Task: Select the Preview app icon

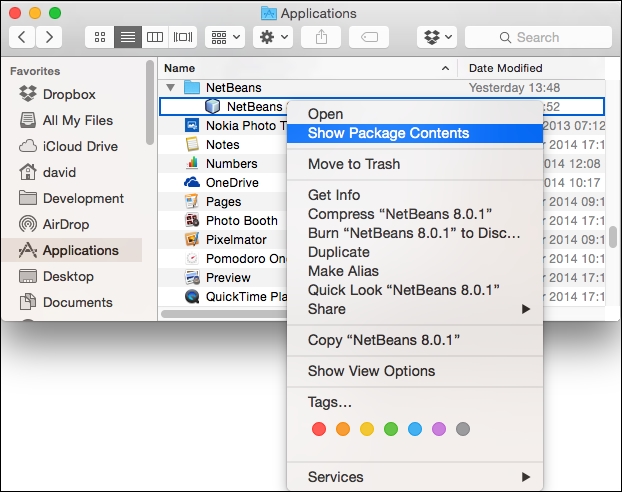Action: (x=192, y=277)
